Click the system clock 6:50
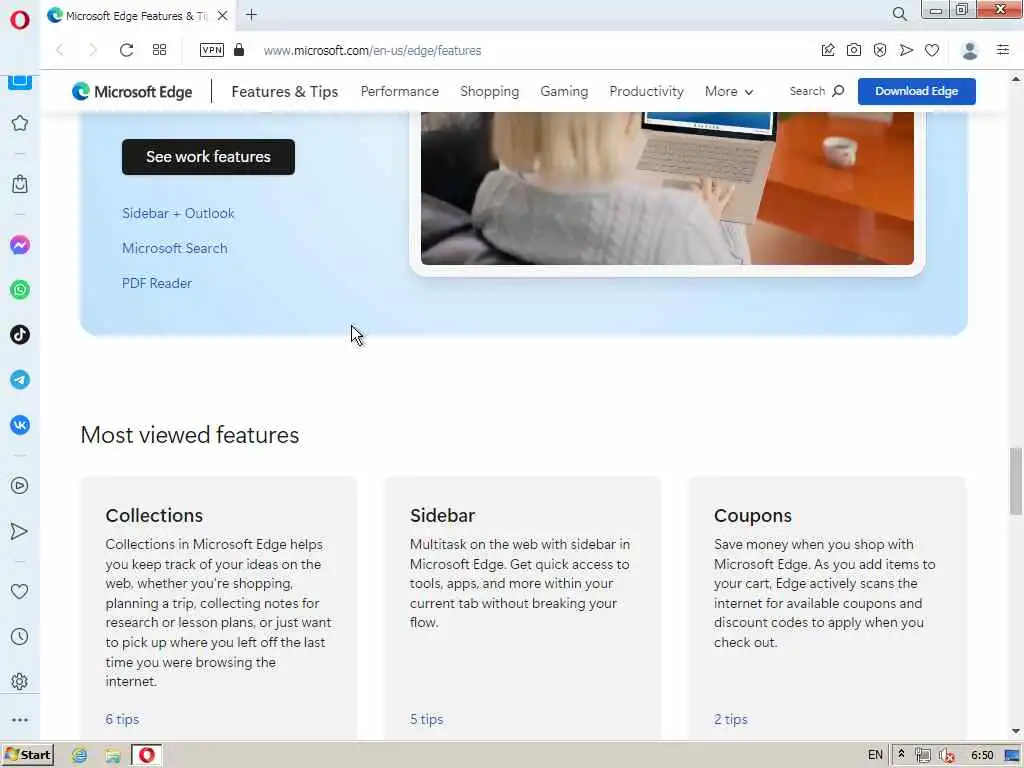The width and height of the screenshot is (1024, 768). (x=982, y=755)
